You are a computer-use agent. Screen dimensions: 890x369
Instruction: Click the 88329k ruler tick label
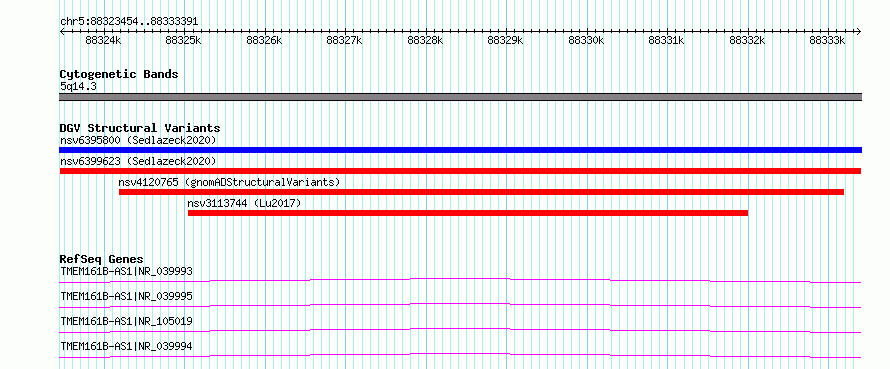click(506, 40)
